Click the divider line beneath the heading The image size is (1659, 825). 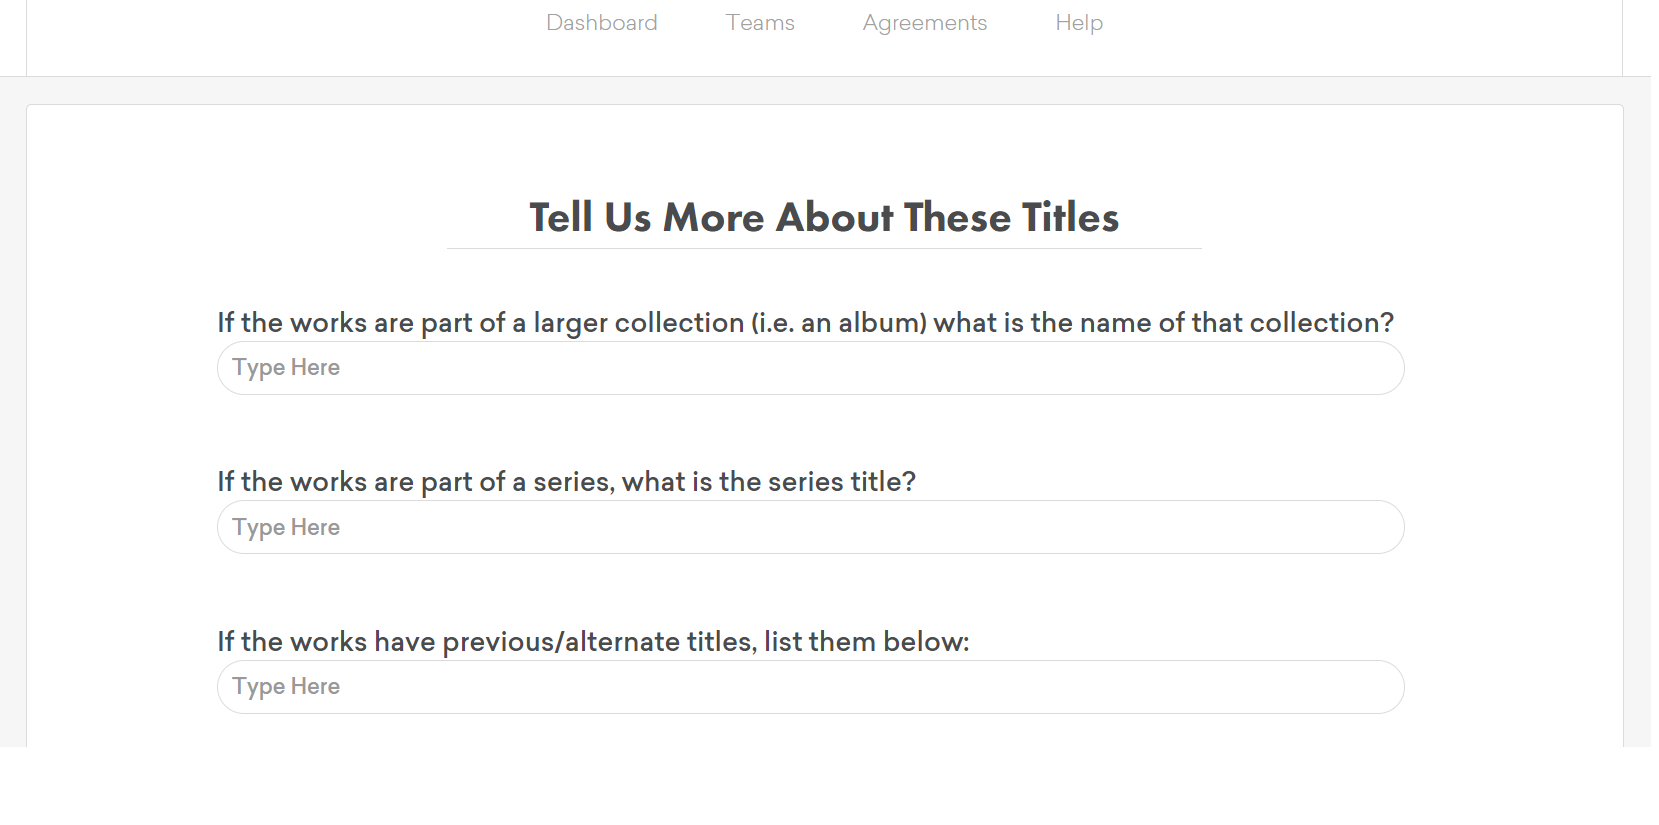coord(823,248)
